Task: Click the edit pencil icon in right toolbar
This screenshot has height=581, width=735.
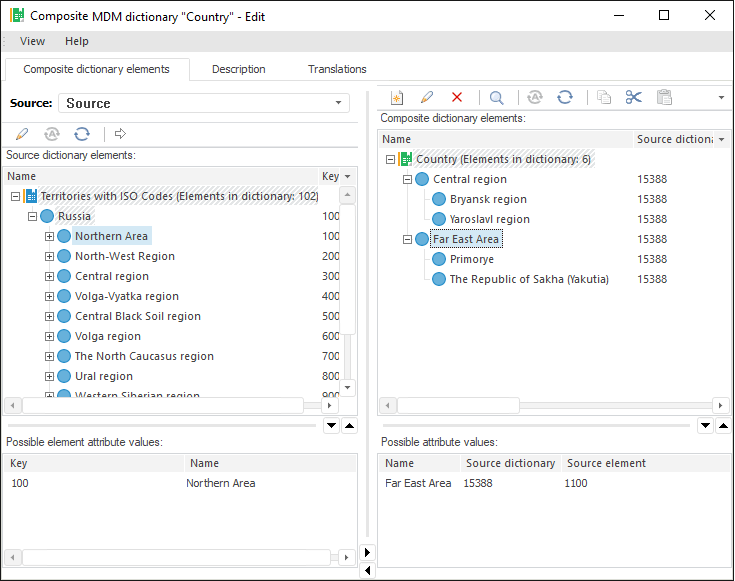Action: 427,97
